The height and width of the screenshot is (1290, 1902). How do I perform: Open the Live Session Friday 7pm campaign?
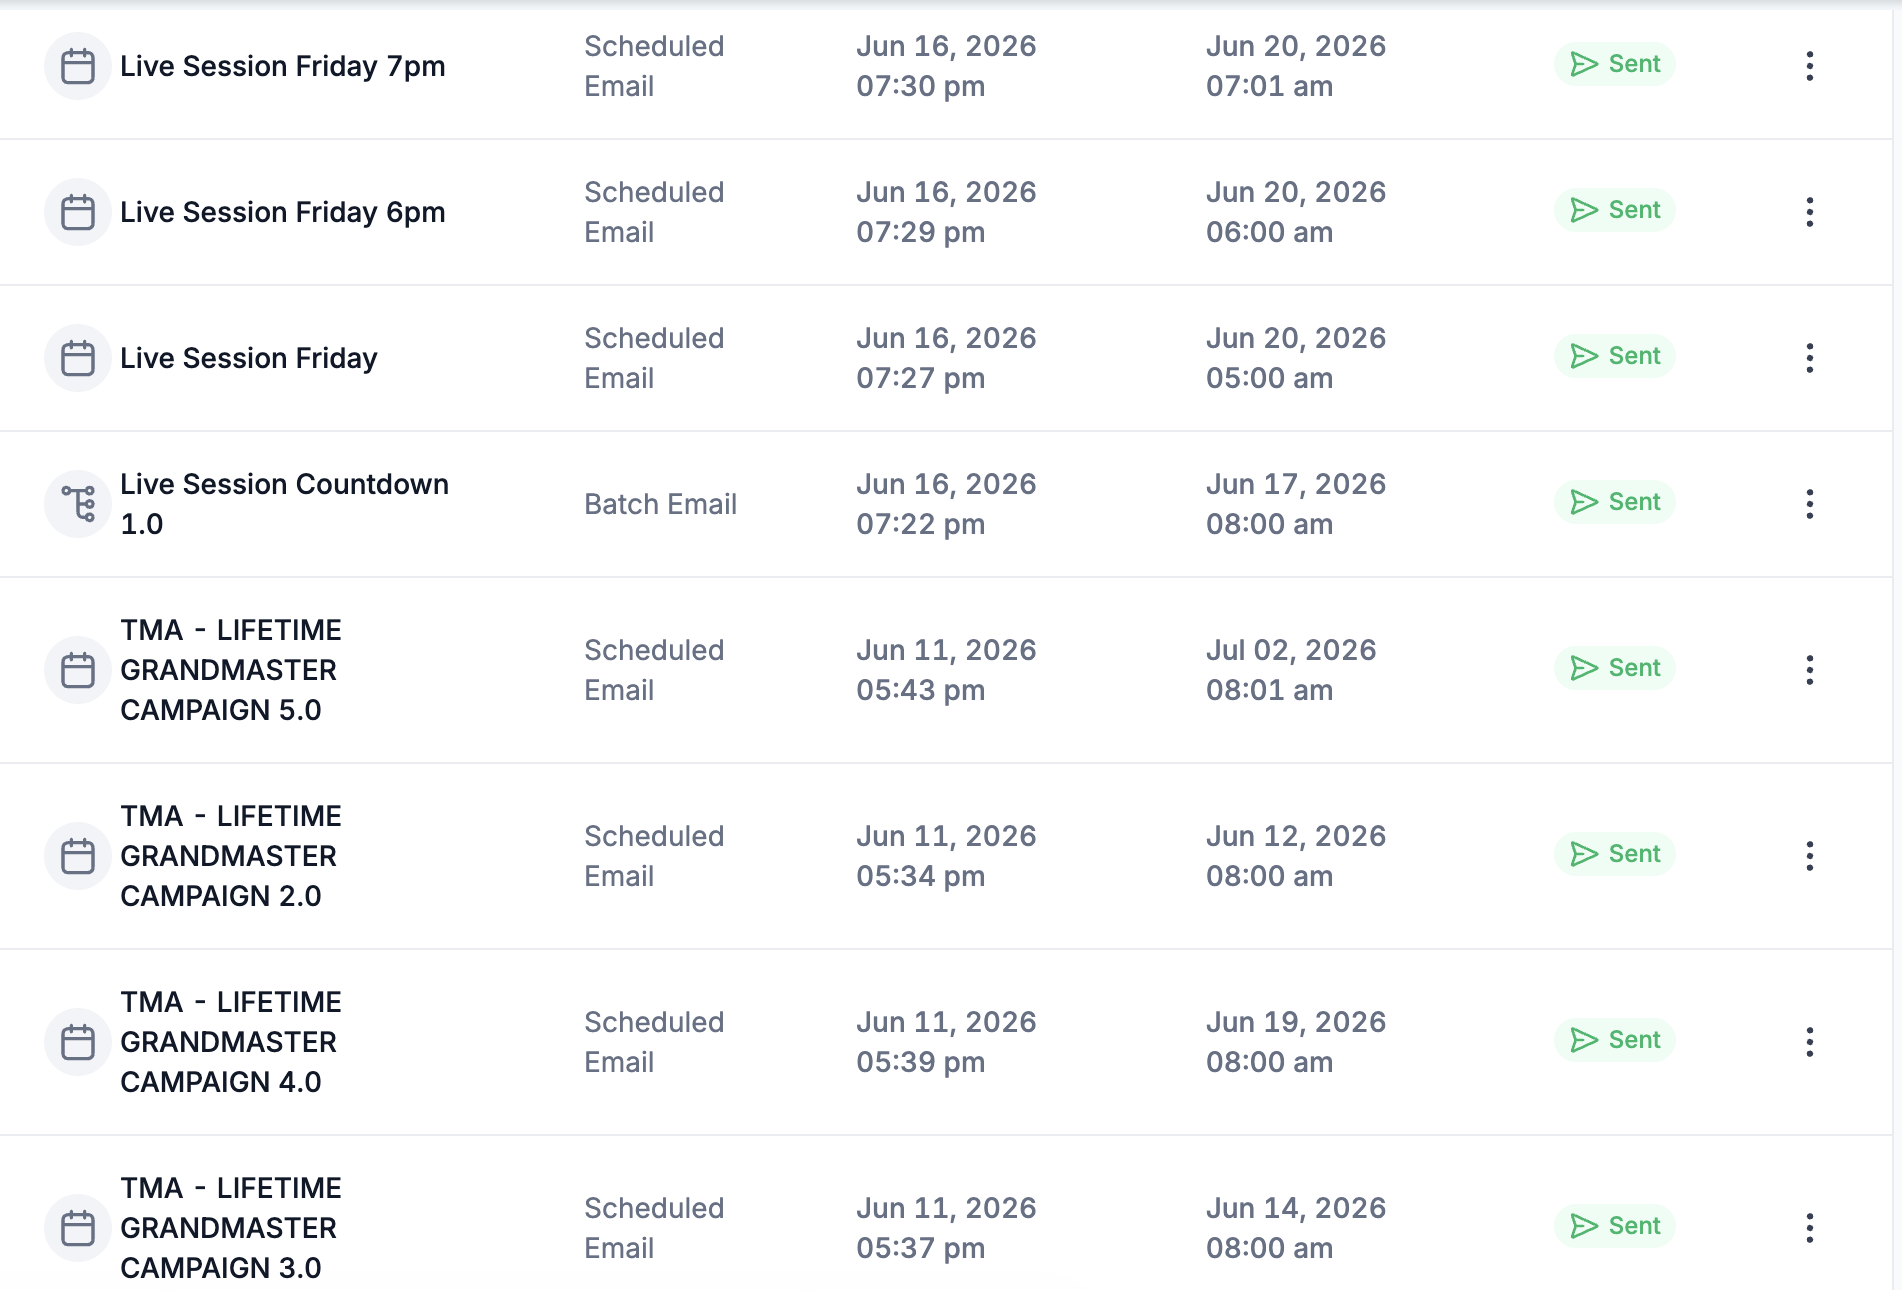point(282,66)
